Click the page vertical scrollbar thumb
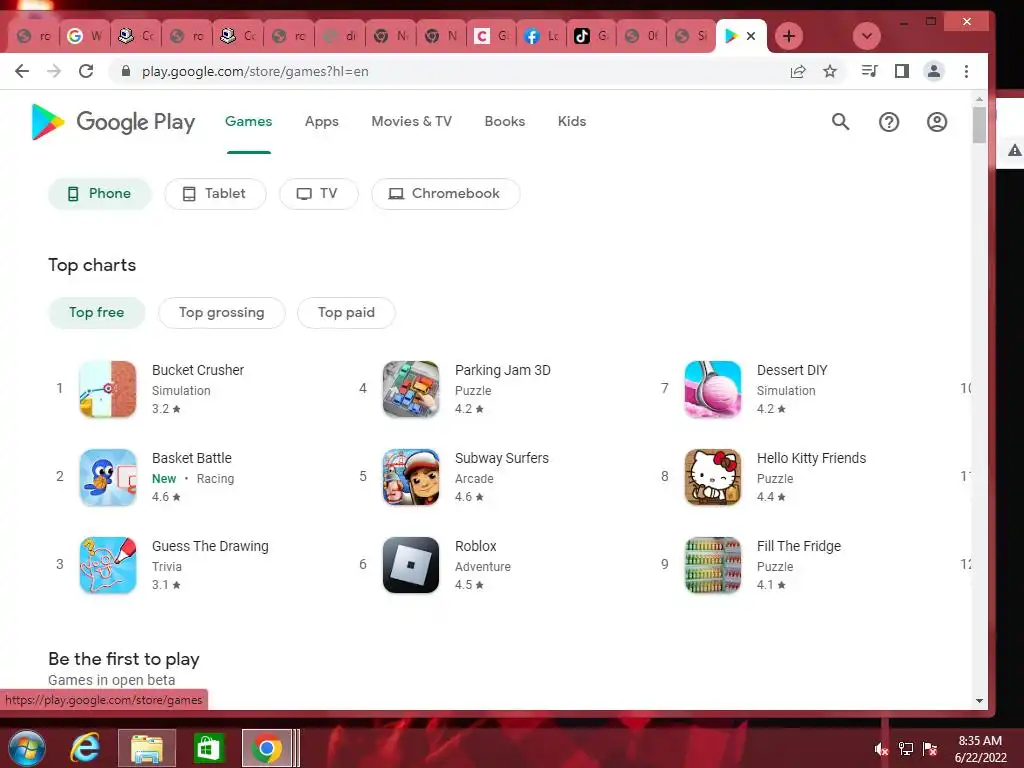Screen dimensions: 1024x768 (x=979, y=124)
